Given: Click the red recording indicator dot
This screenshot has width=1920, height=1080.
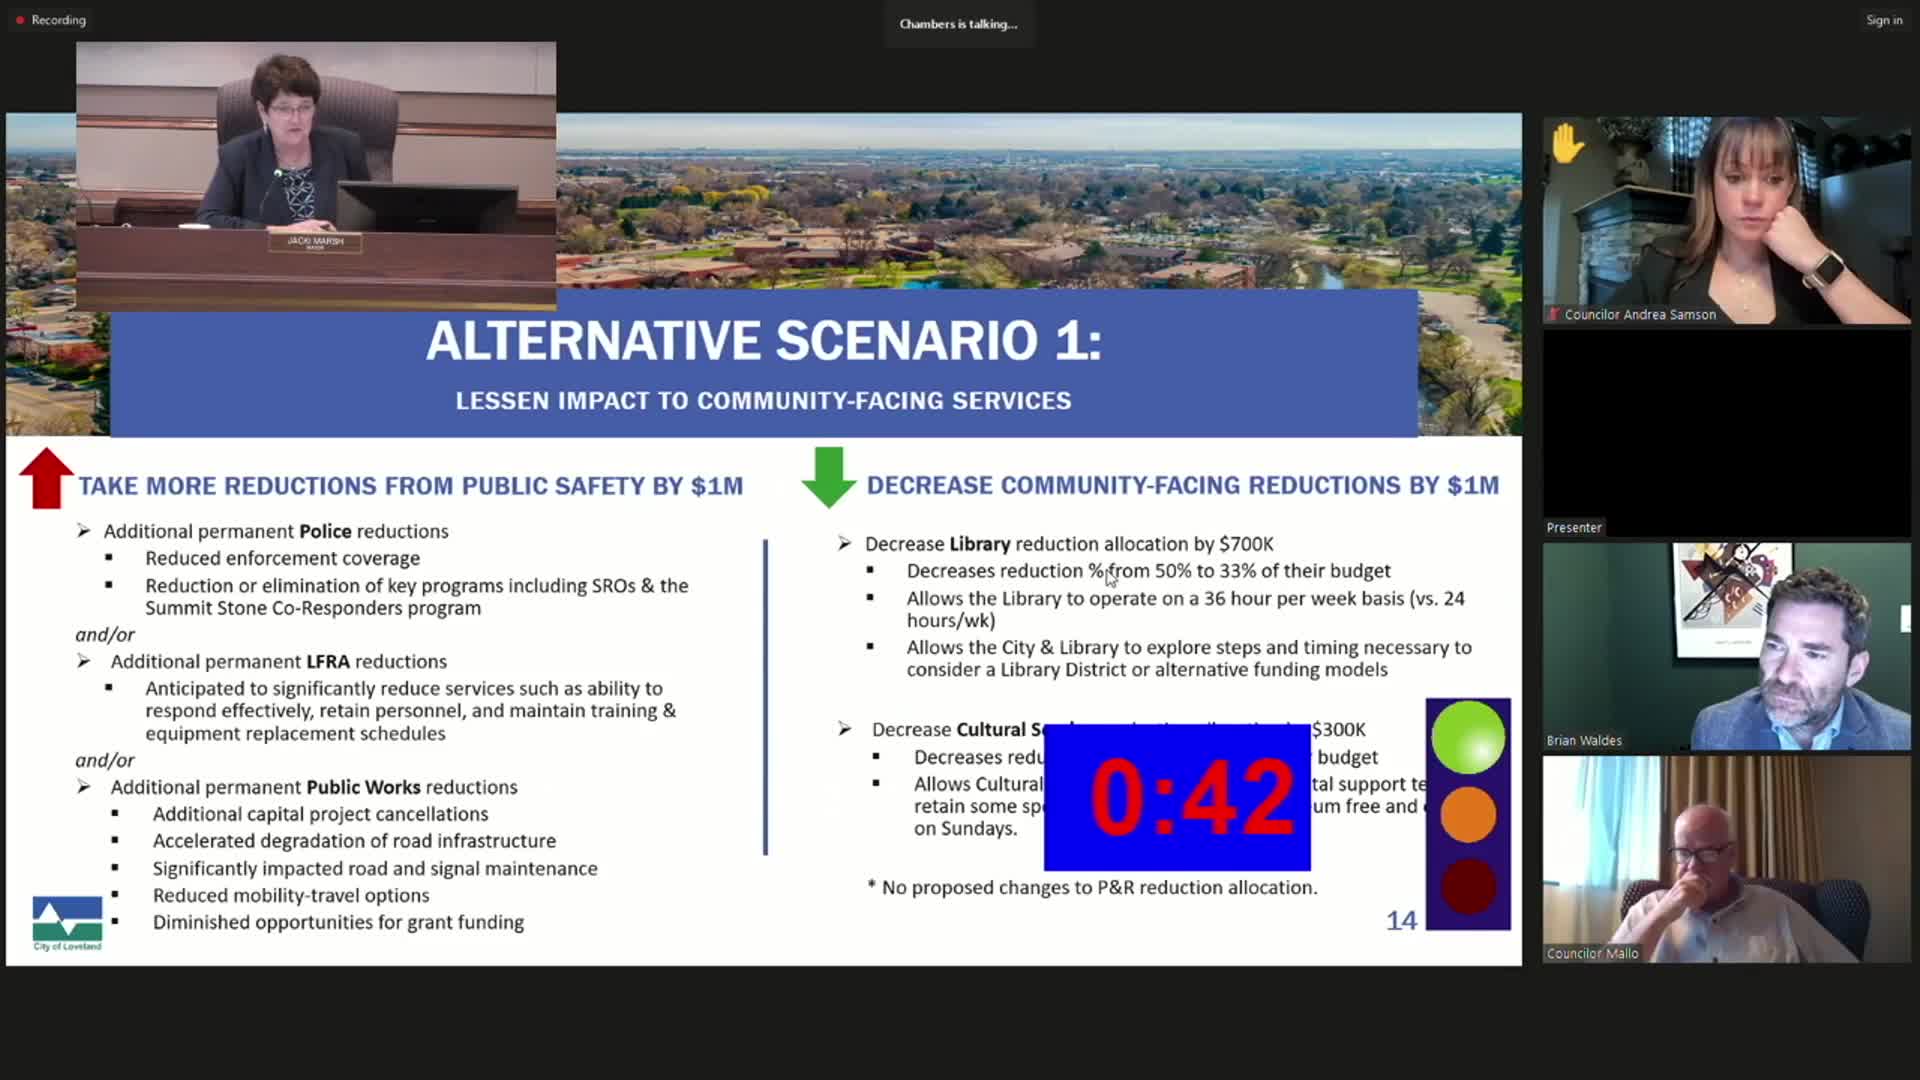Looking at the screenshot, I should [x=20, y=20].
